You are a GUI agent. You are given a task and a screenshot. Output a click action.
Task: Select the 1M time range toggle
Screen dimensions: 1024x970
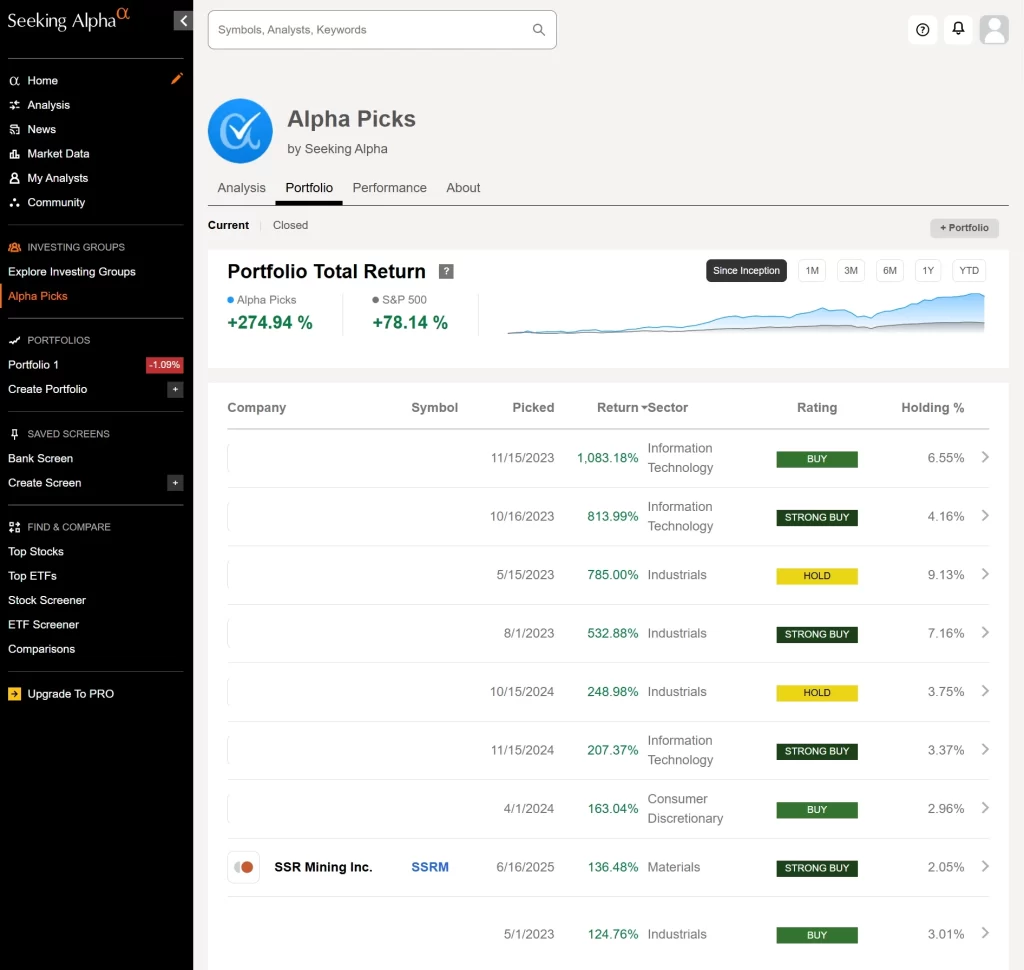click(x=812, y=271)
